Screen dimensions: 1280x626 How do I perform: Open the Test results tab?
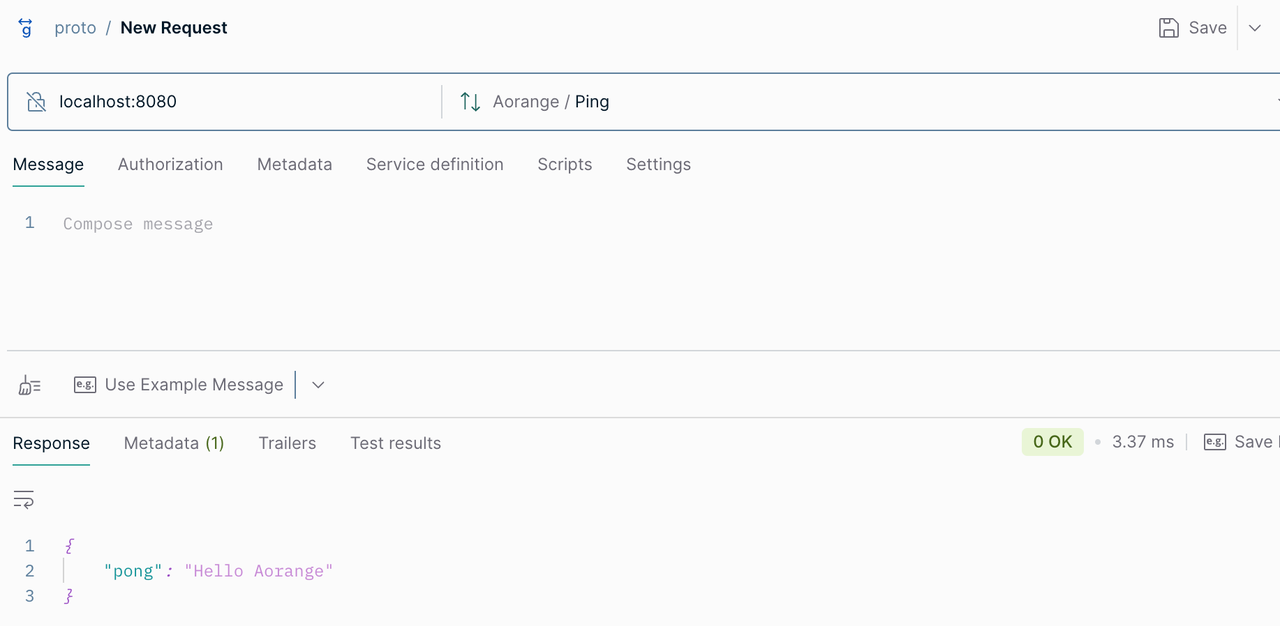[395, 443]
